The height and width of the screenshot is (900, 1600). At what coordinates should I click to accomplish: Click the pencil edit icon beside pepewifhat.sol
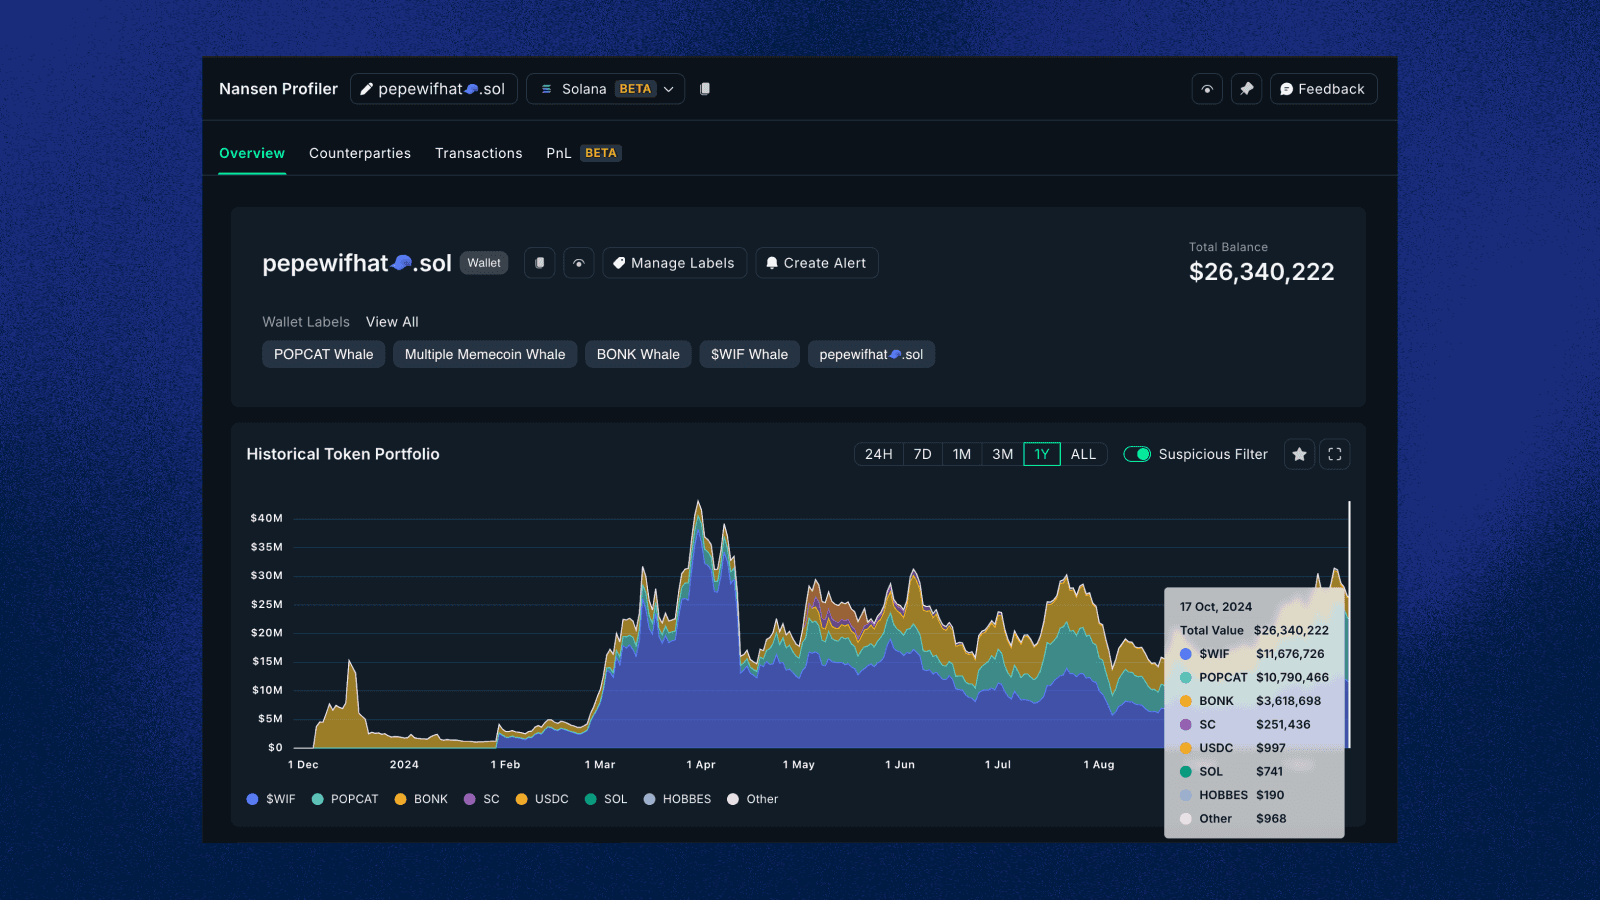click(367, 89)
